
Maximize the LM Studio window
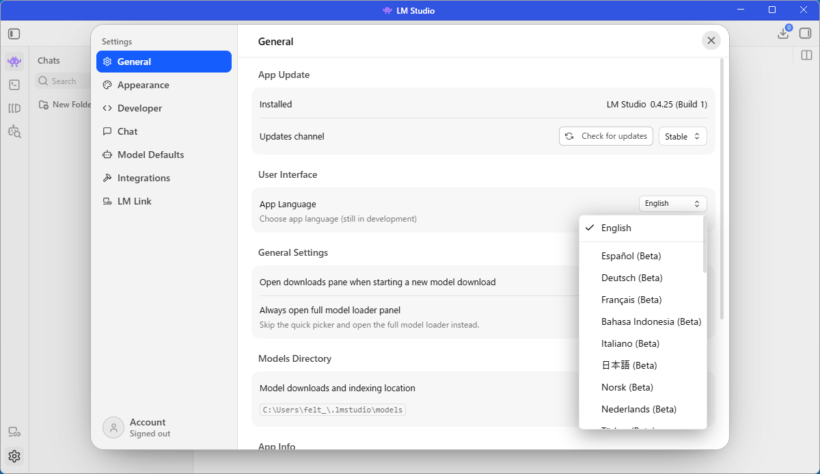772,10
